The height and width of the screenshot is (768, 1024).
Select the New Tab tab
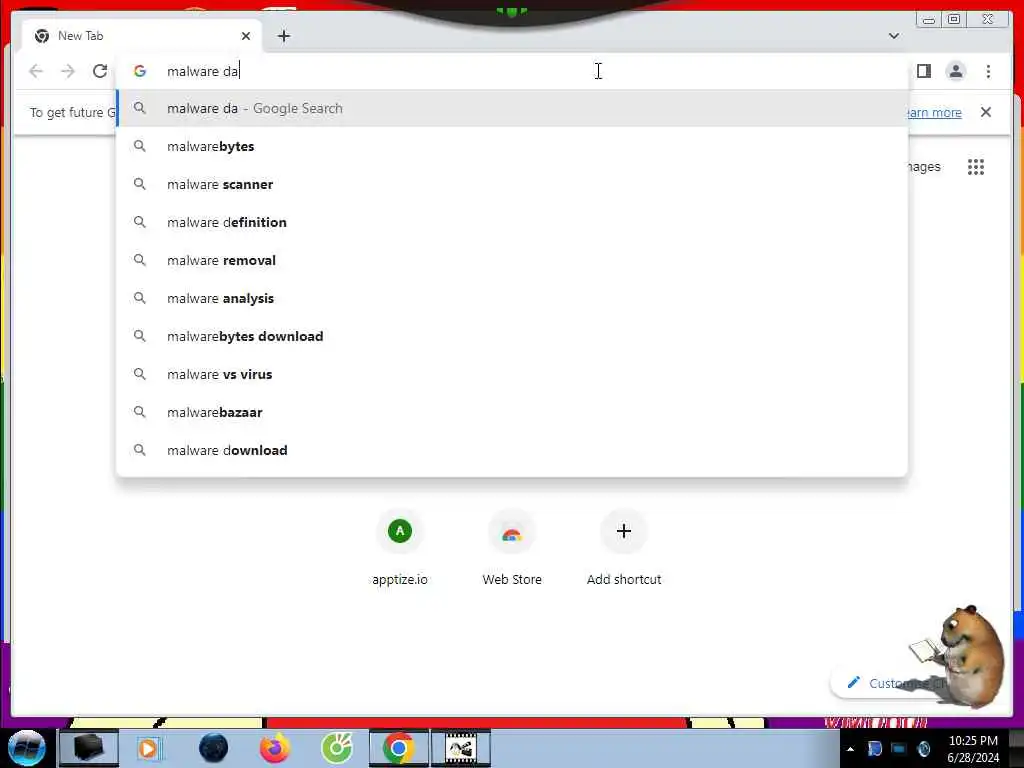click(142, 36)
